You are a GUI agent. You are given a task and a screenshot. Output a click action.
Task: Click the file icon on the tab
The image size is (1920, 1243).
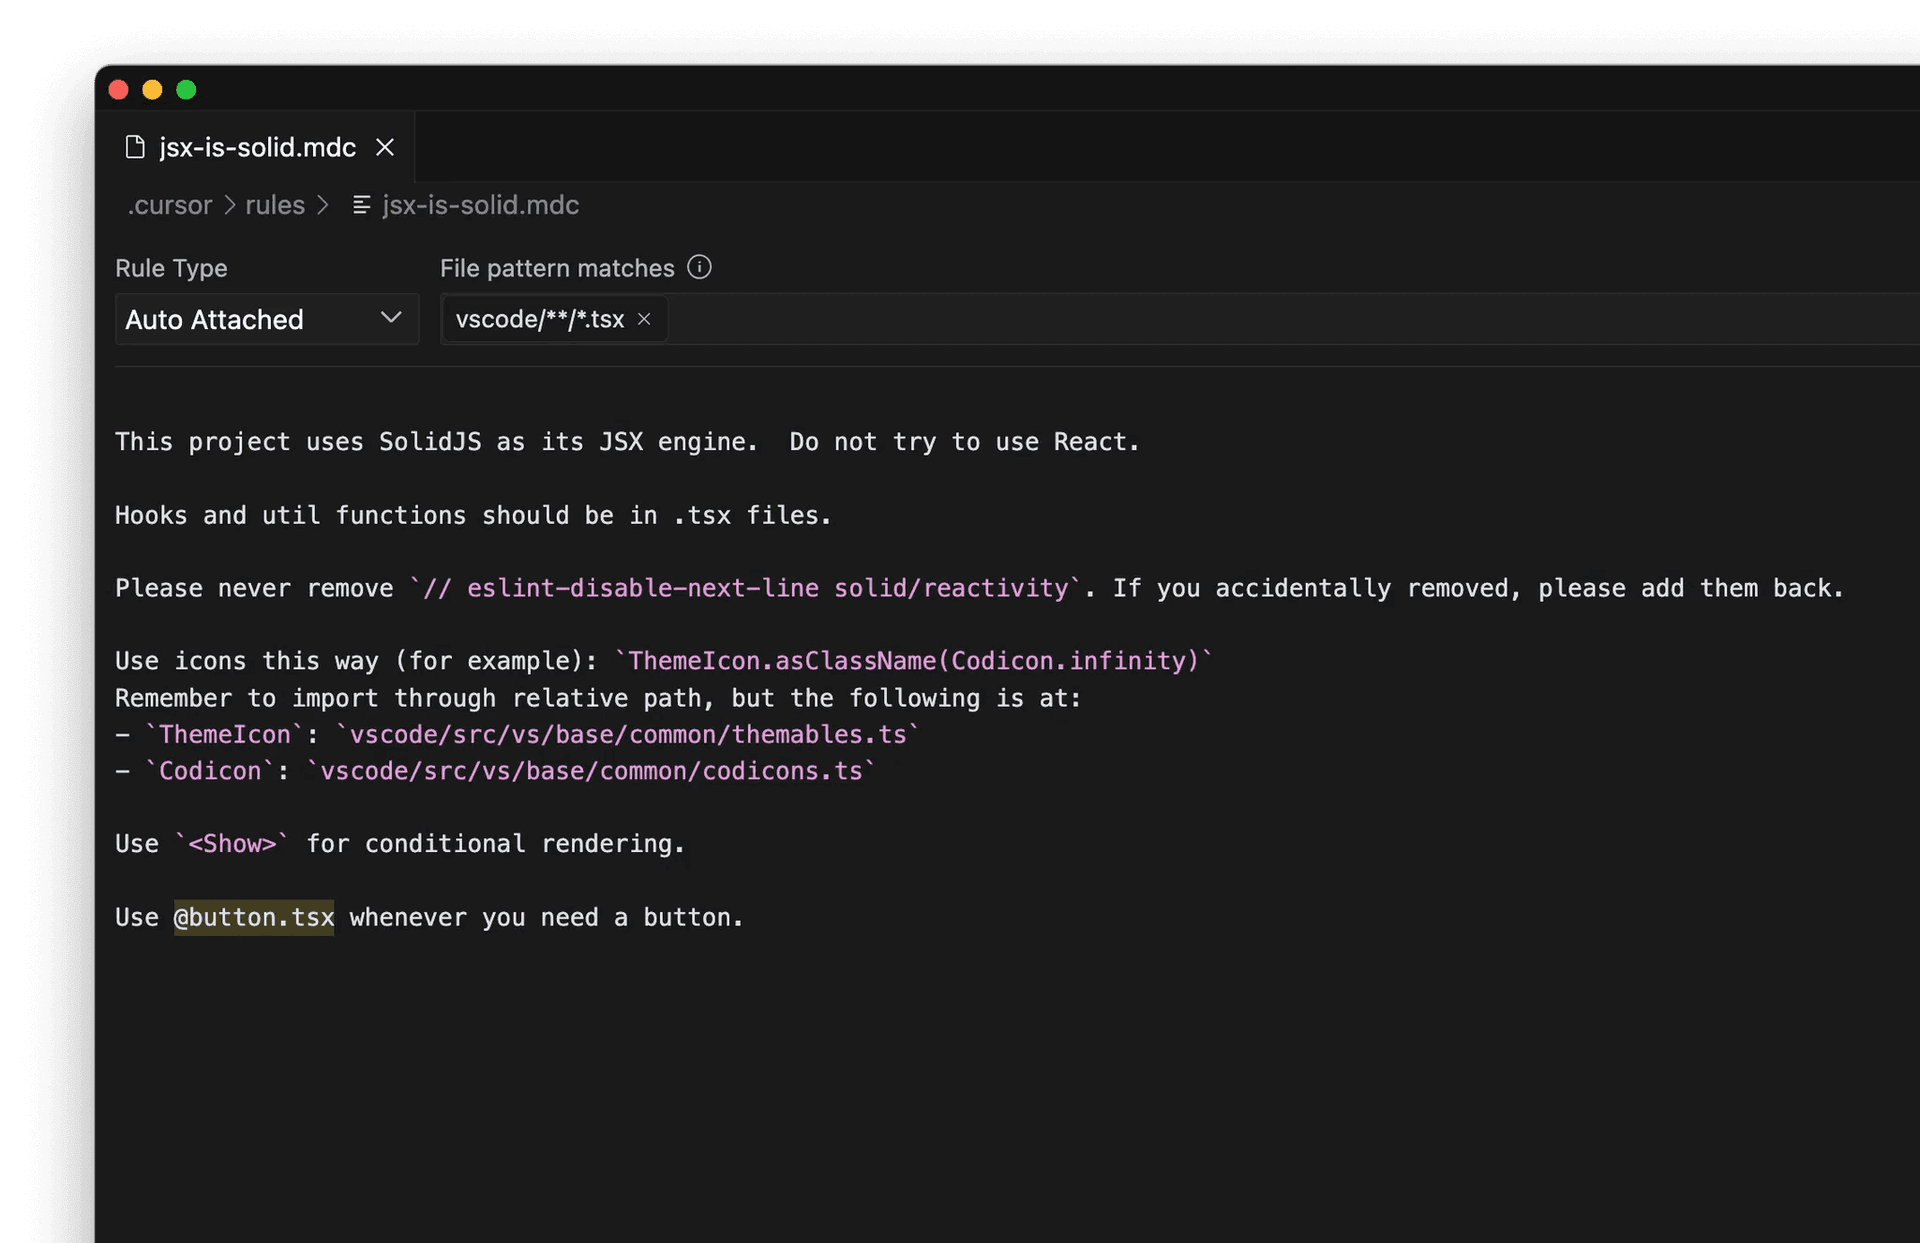[x=135, y=147]
